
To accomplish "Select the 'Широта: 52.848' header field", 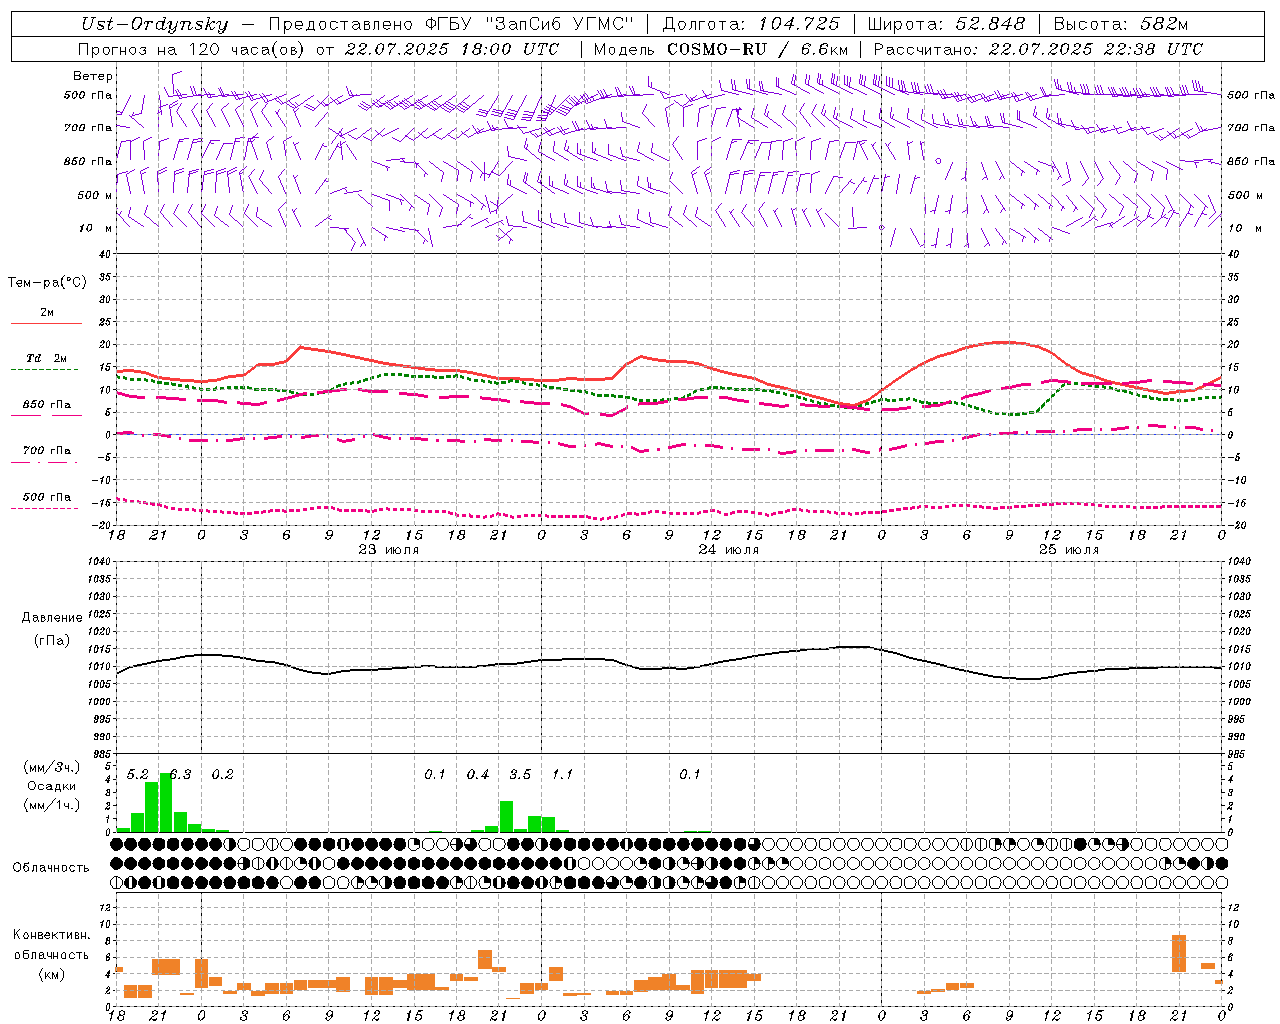I will coord(946,24).
